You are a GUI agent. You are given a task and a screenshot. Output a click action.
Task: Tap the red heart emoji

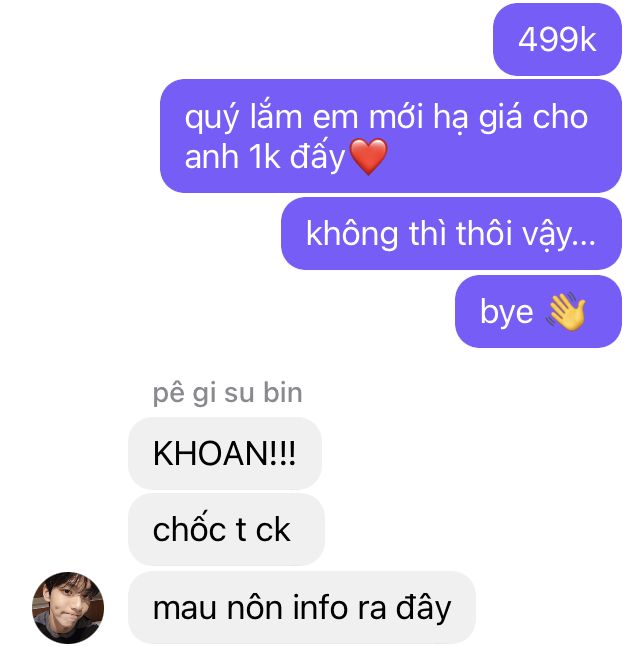(368, 156)
